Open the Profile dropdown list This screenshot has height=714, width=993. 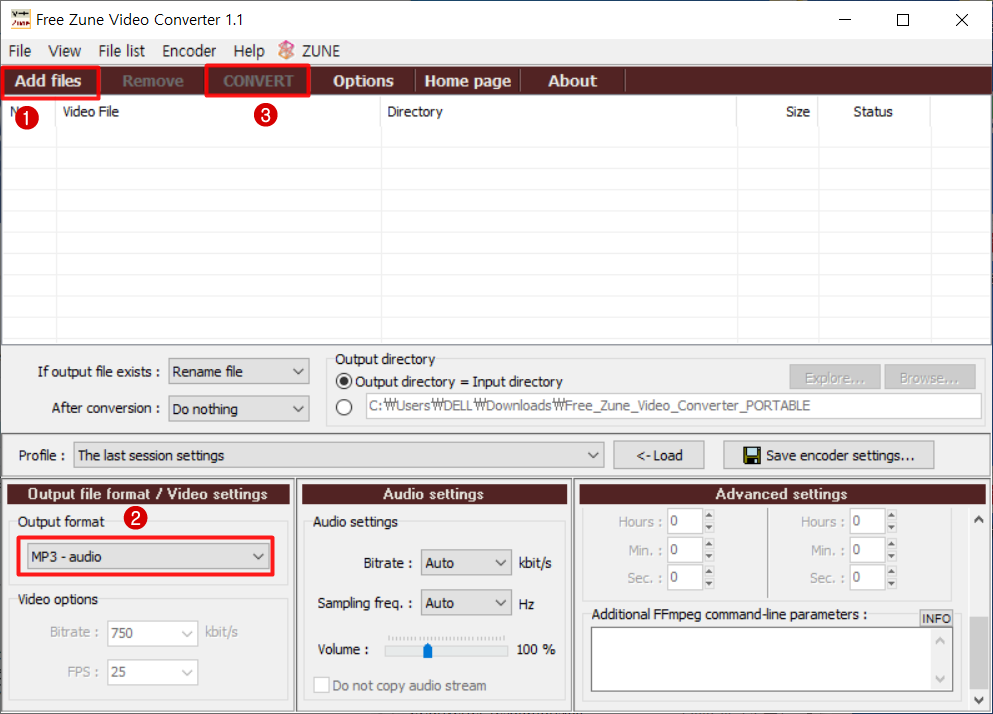[339, 456]
